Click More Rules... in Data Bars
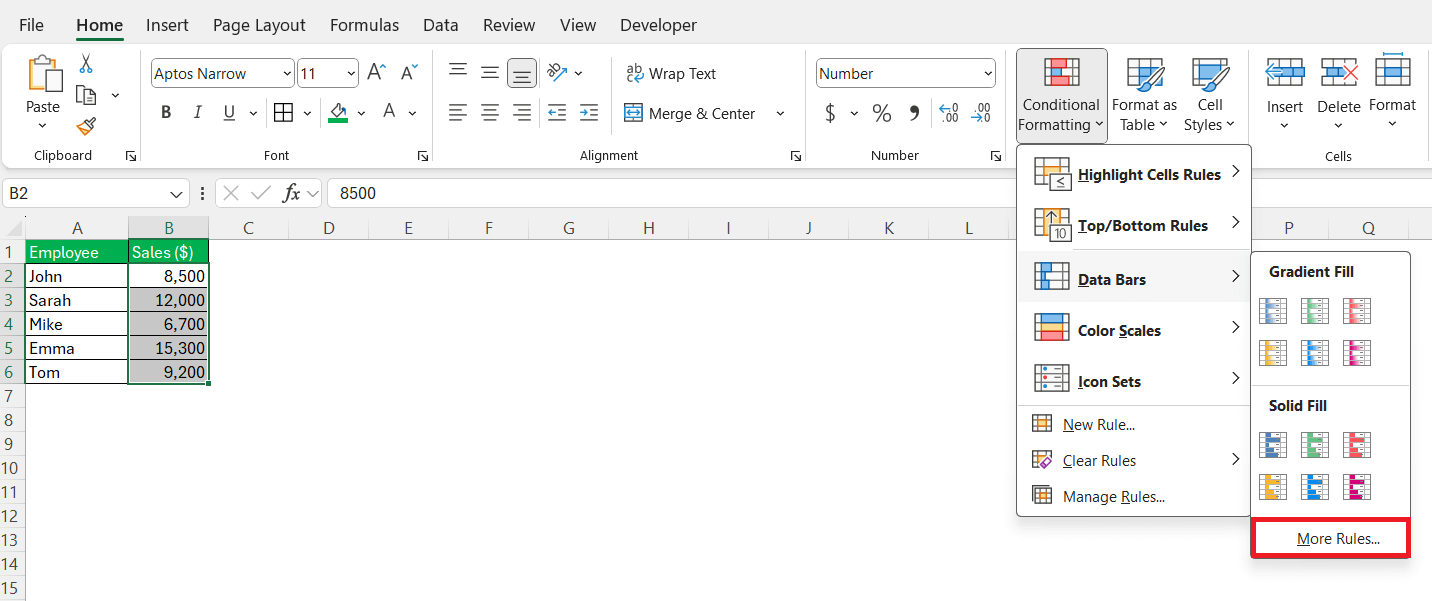 pos(1331,538)
